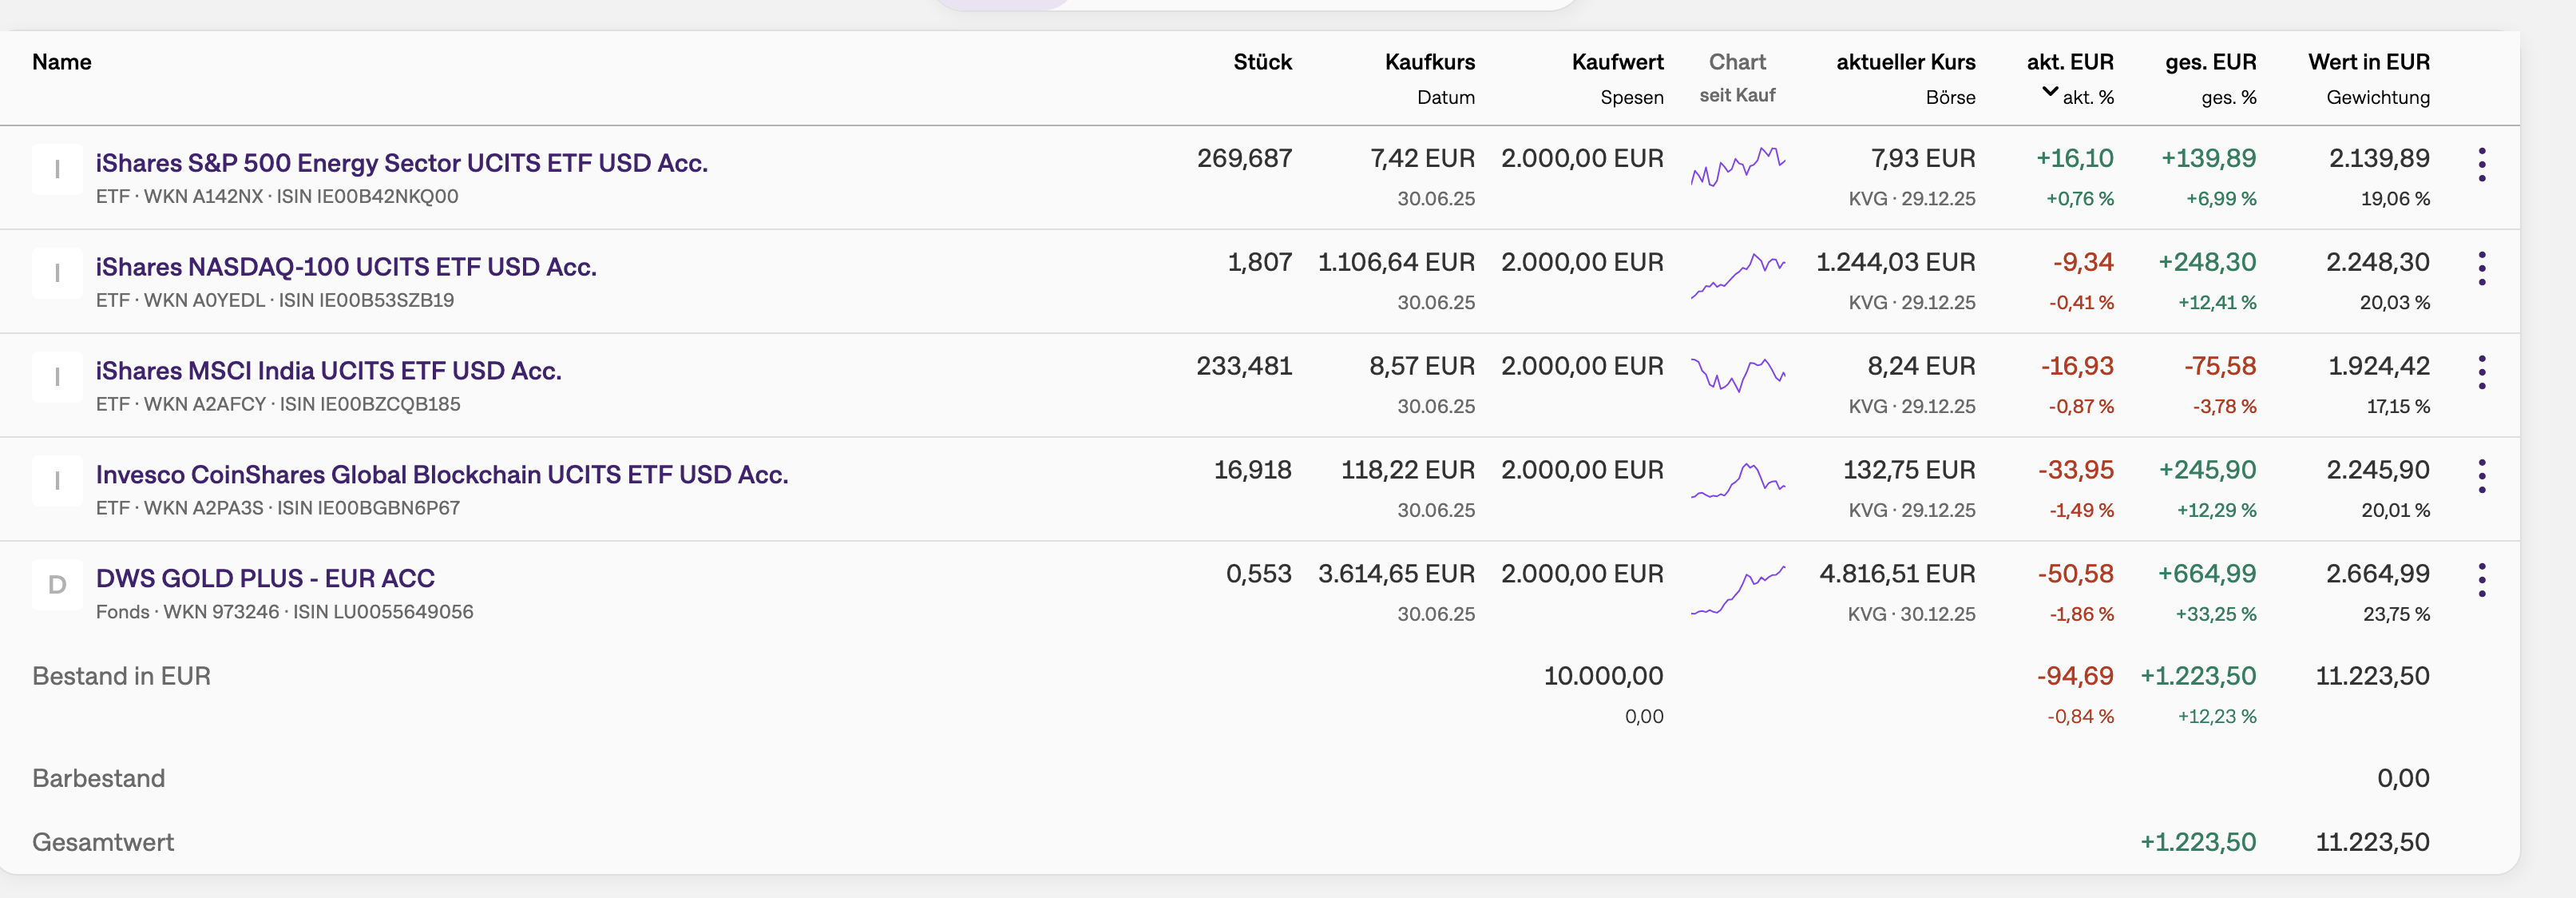Image resolution: width=2576 pixels, height=898 pixels.
Task: Open iShares NASDAQ-100 UCITS ETF link
Action: (x=346, y=267)
